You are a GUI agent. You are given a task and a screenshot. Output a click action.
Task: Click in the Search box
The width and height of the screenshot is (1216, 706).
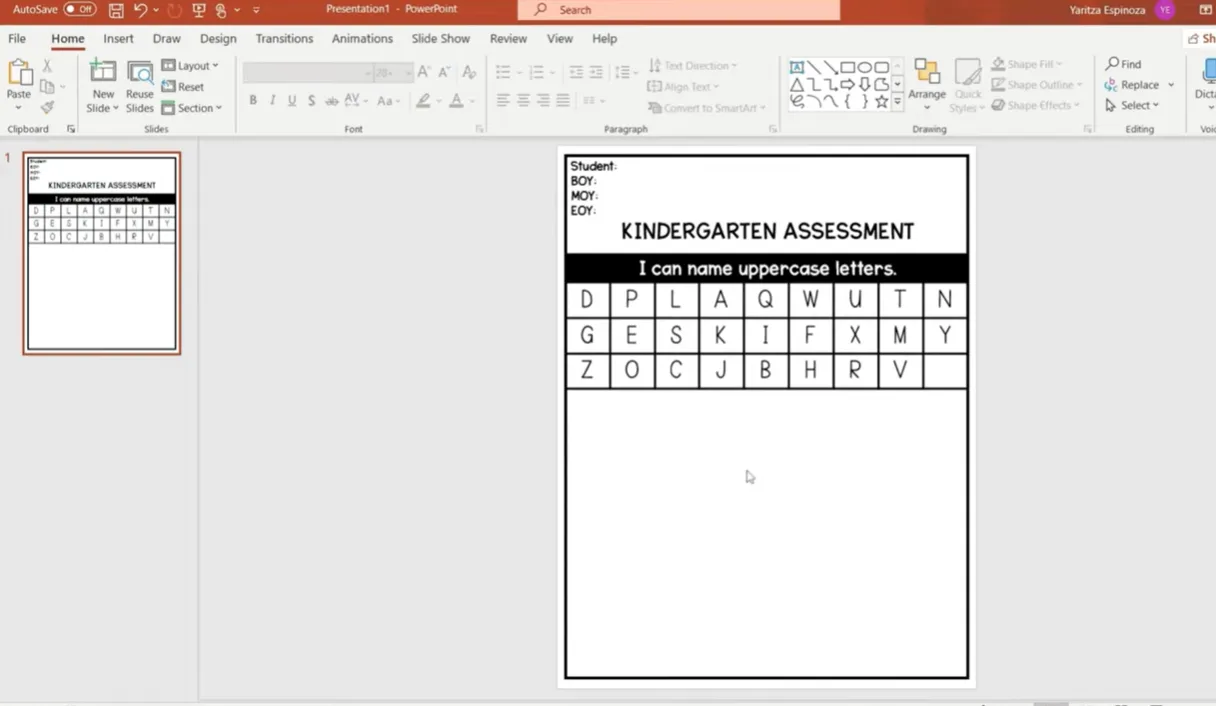(680, 10)
